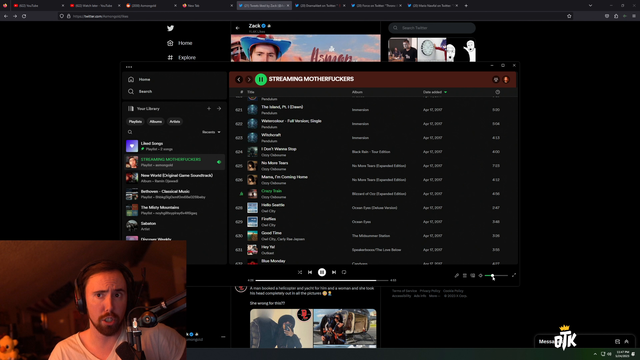Viewport: 640px width, 360px height.
Task: Go to the previous track
Action: click(x=310, y=272)
